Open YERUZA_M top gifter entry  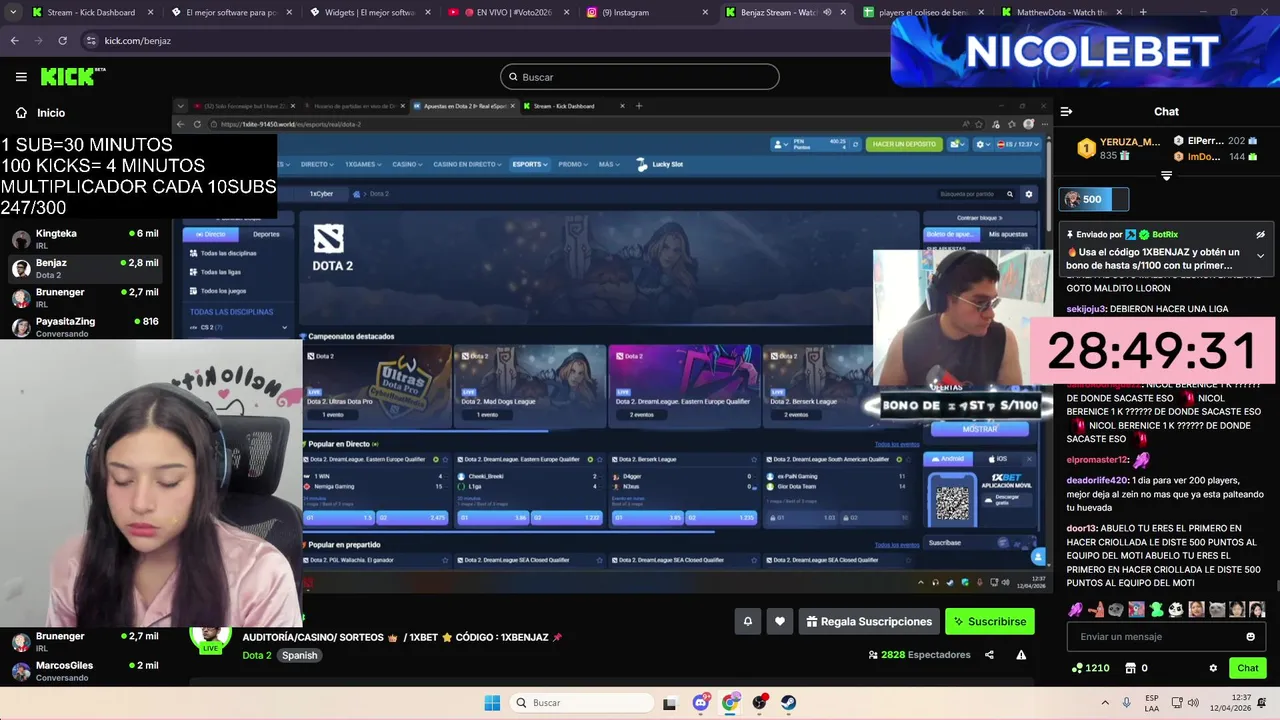pos(1119,149)
